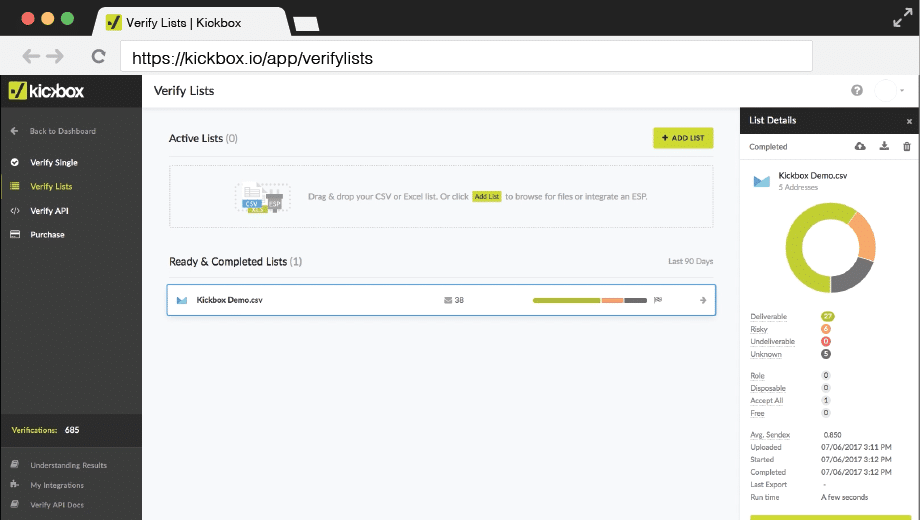
Task: Open Verify API in sidebar
Action: coord(49,211)
